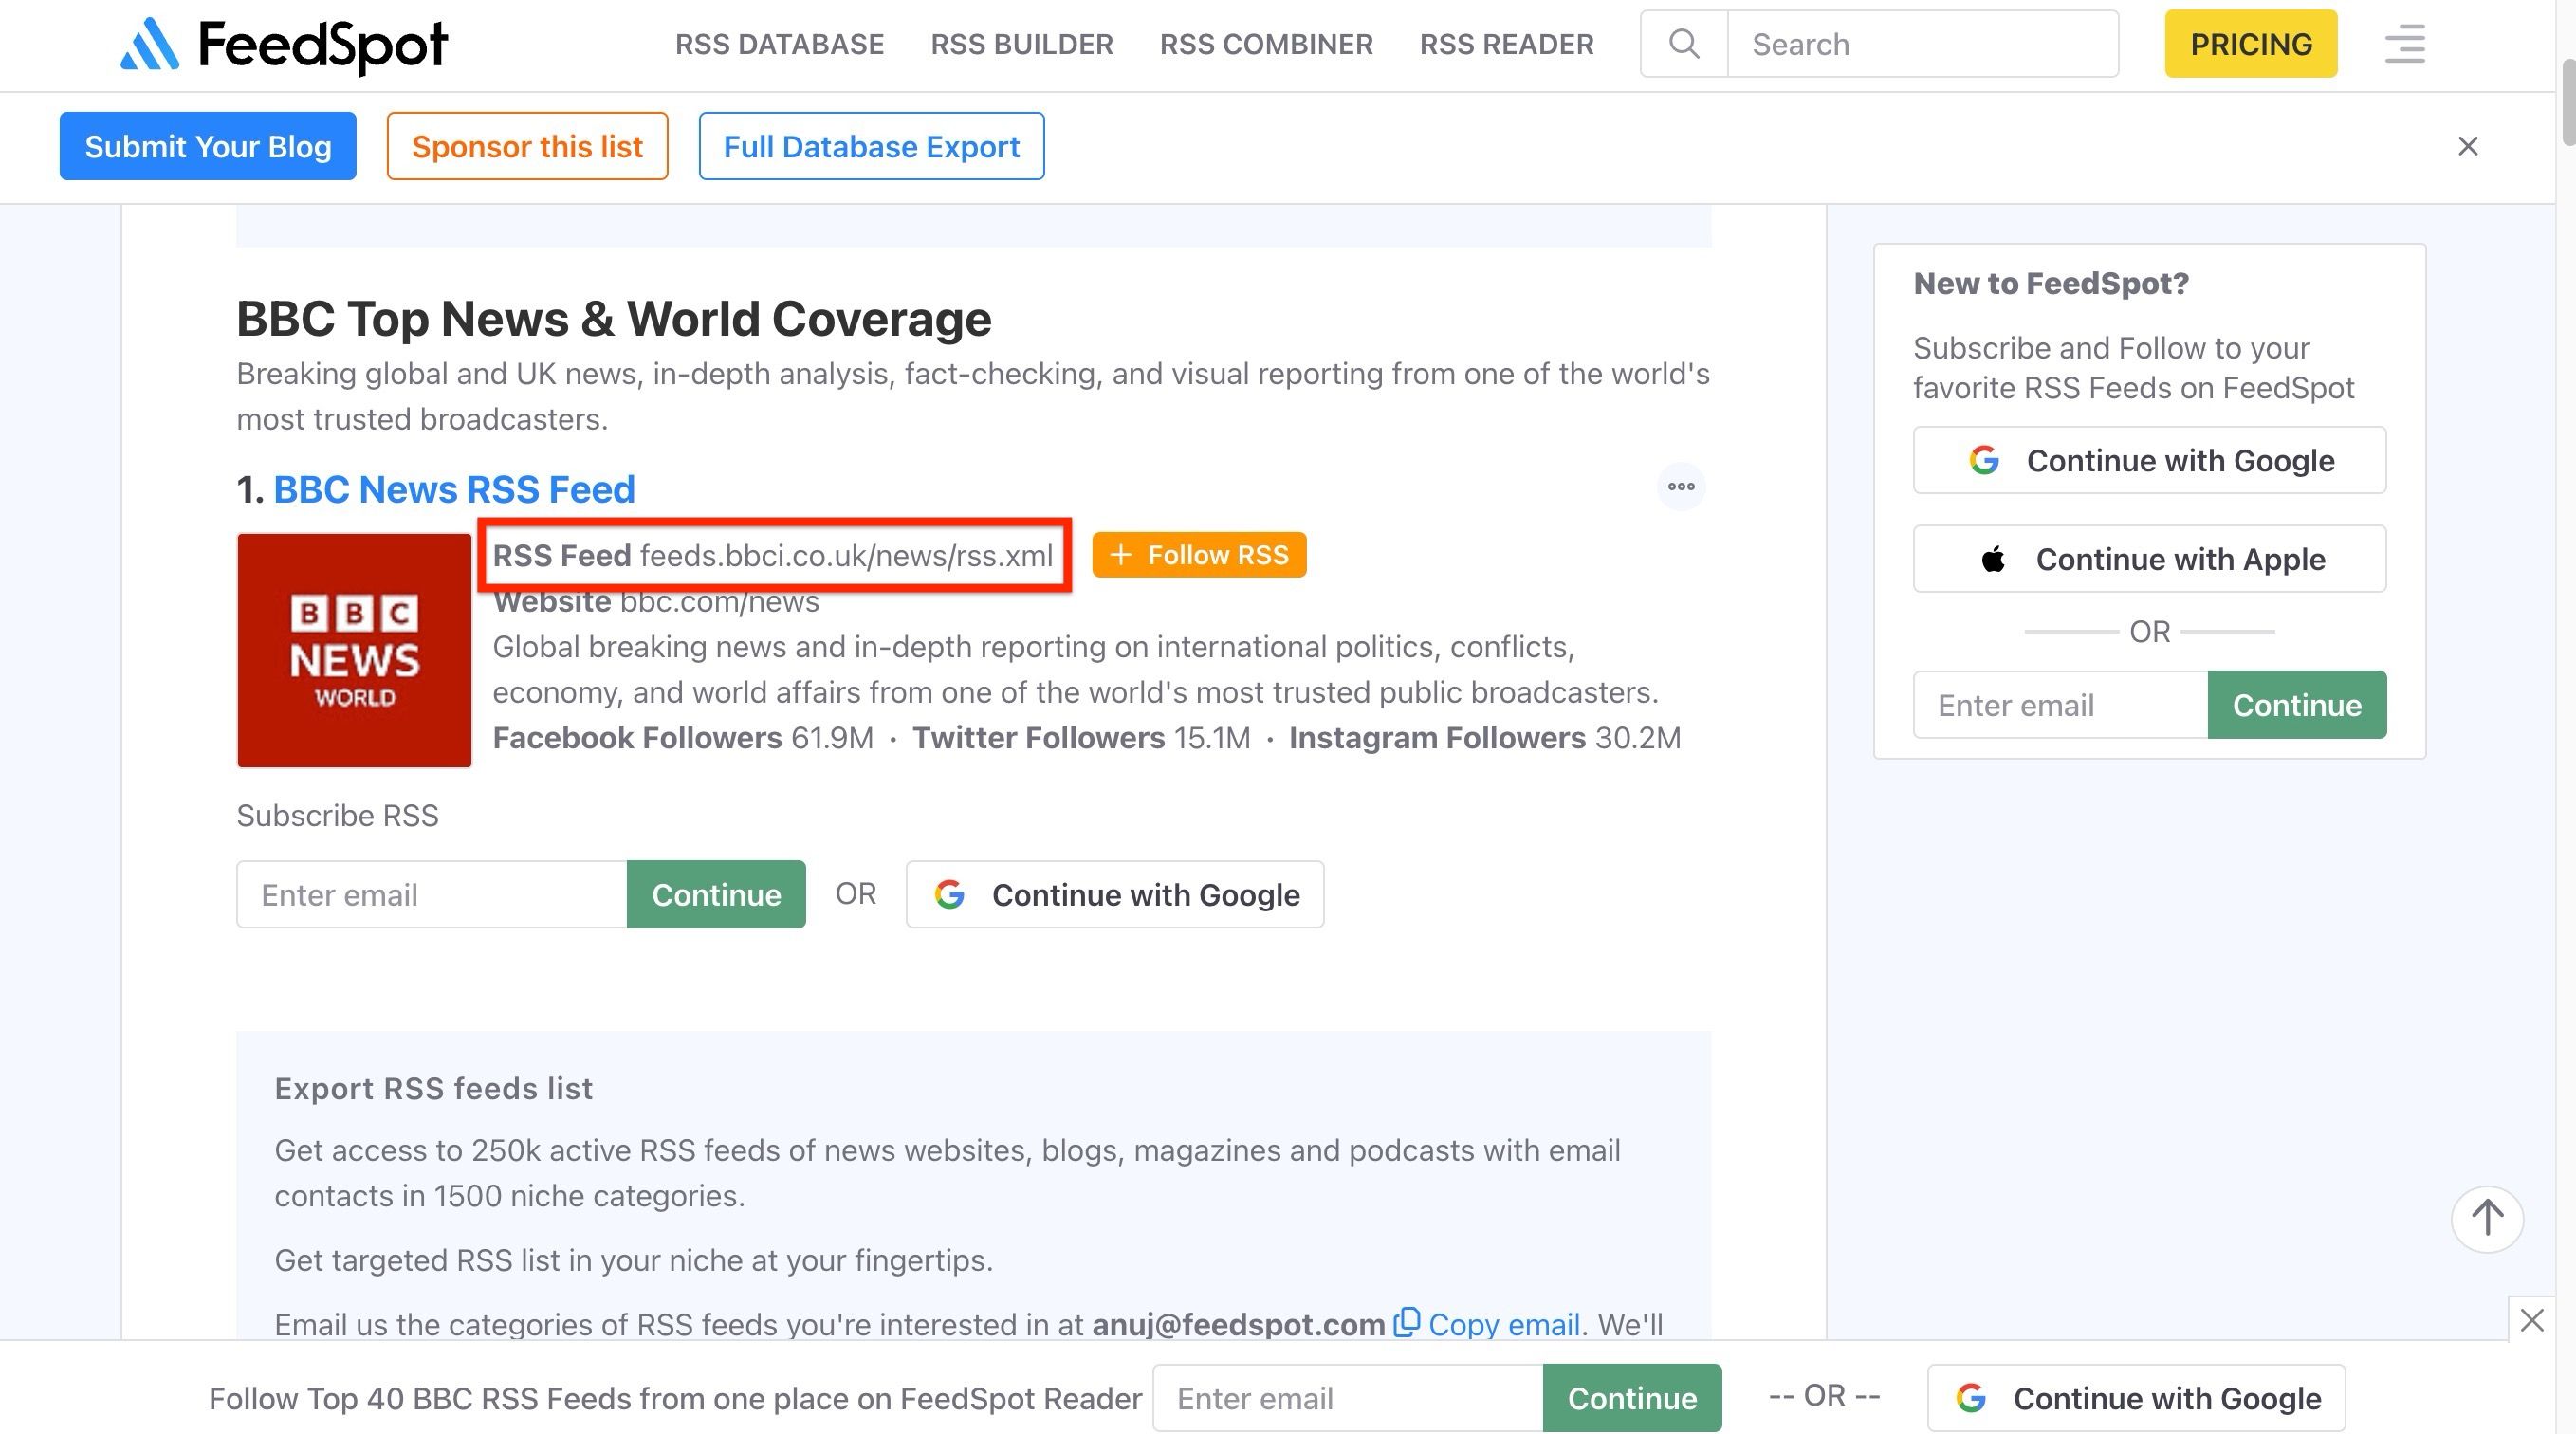The height and width of the screenshot is (1434, 2576).
Task: Focus the sidebar Enter email field
Action: (x=2060, y=705)
